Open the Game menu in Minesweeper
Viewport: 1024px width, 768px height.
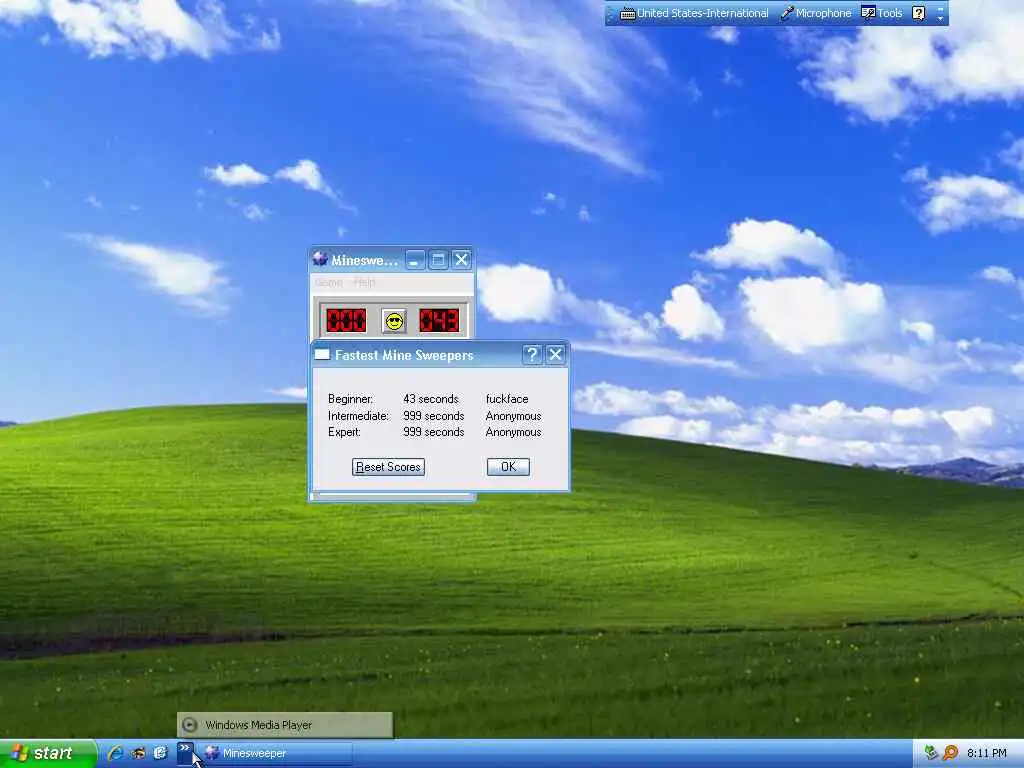pos(328,282)
